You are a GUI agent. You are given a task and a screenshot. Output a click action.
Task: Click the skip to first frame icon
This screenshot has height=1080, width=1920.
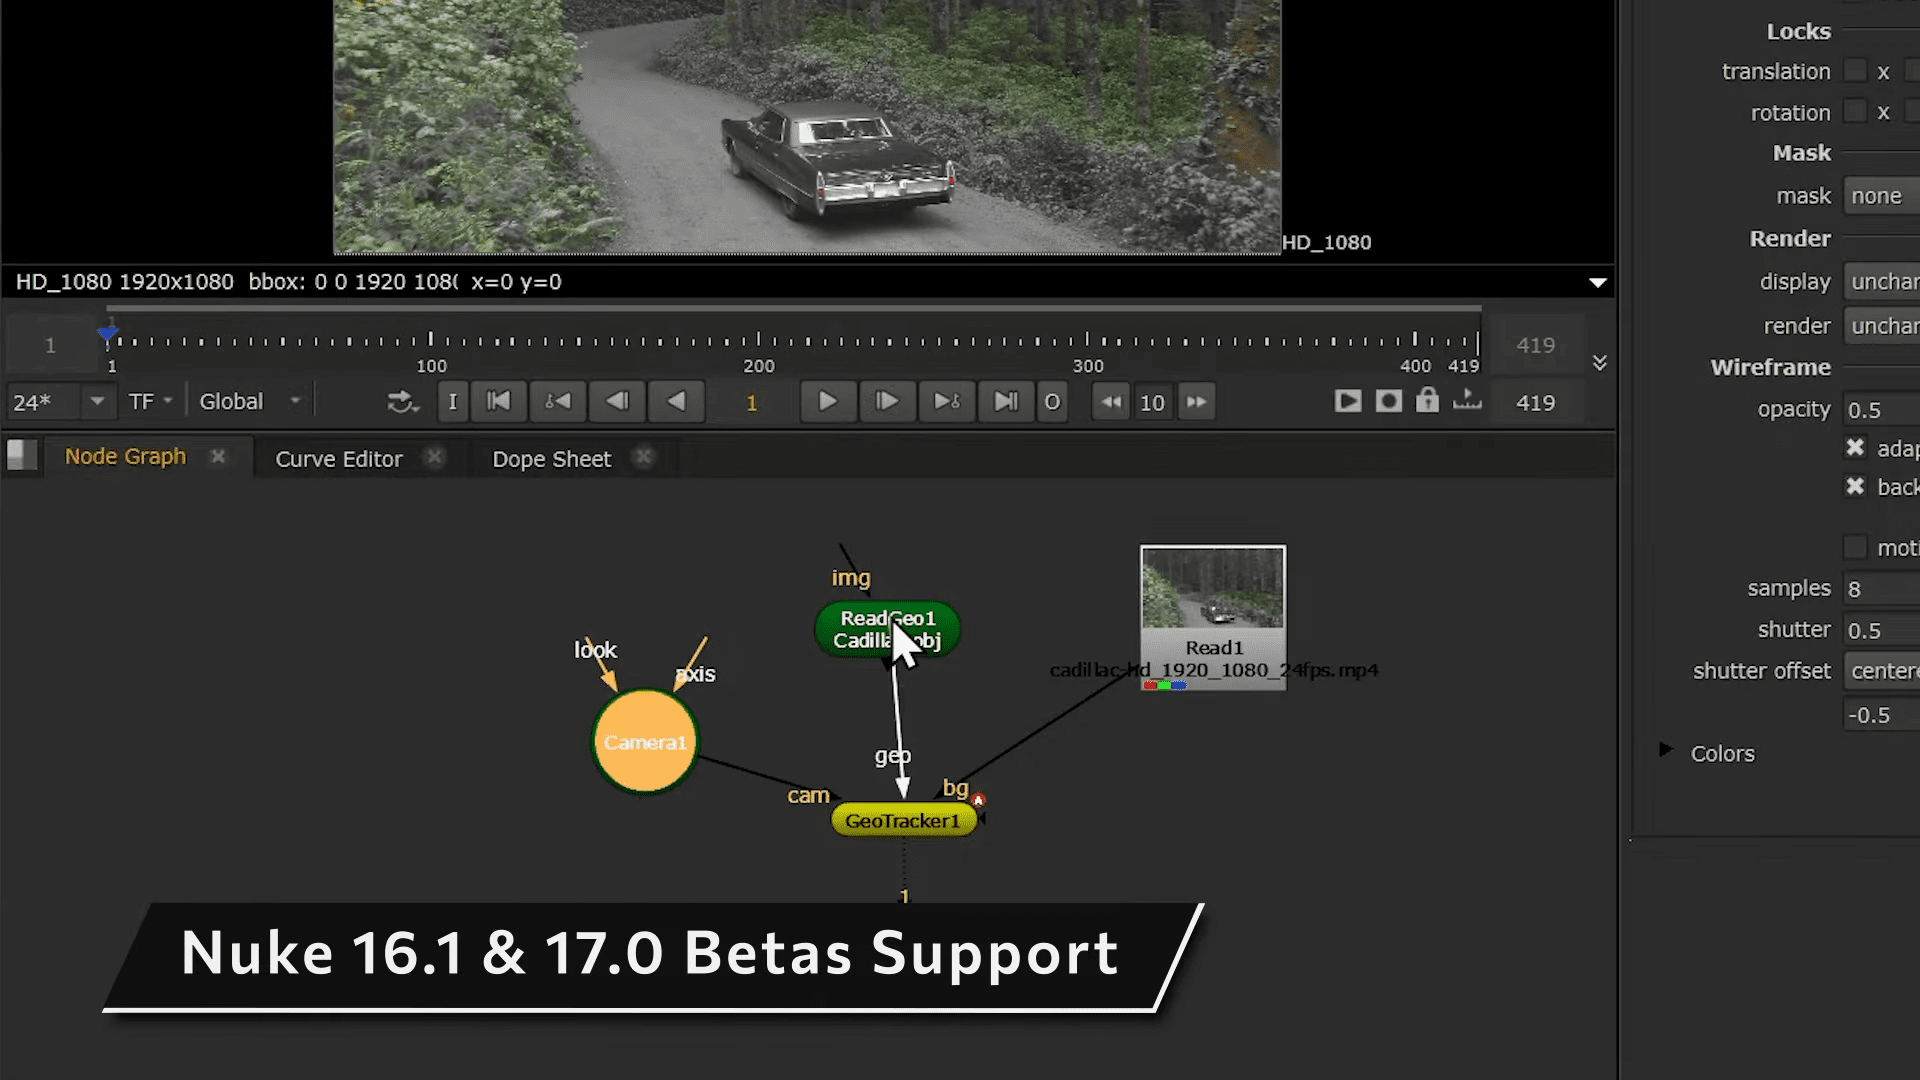pyautogui.click(x=498, y=401)
